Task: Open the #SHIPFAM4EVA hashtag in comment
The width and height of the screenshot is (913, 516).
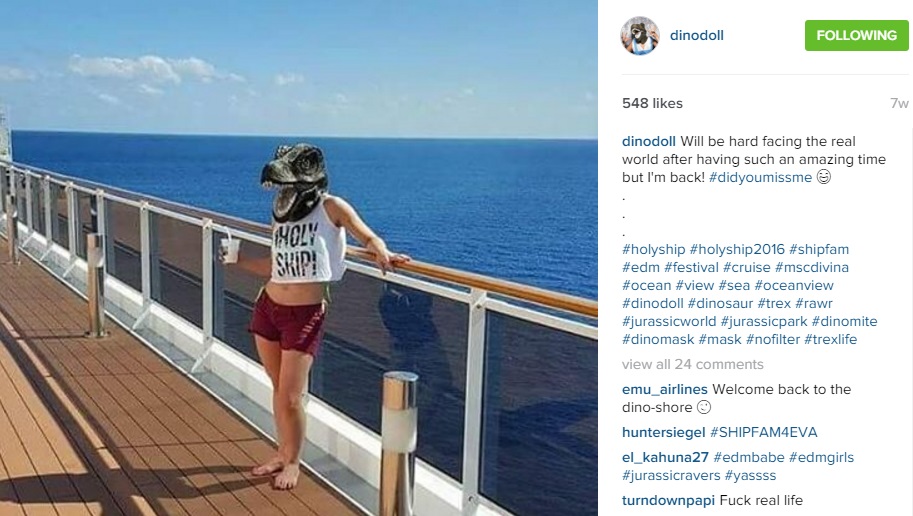Action: point(763,433)
